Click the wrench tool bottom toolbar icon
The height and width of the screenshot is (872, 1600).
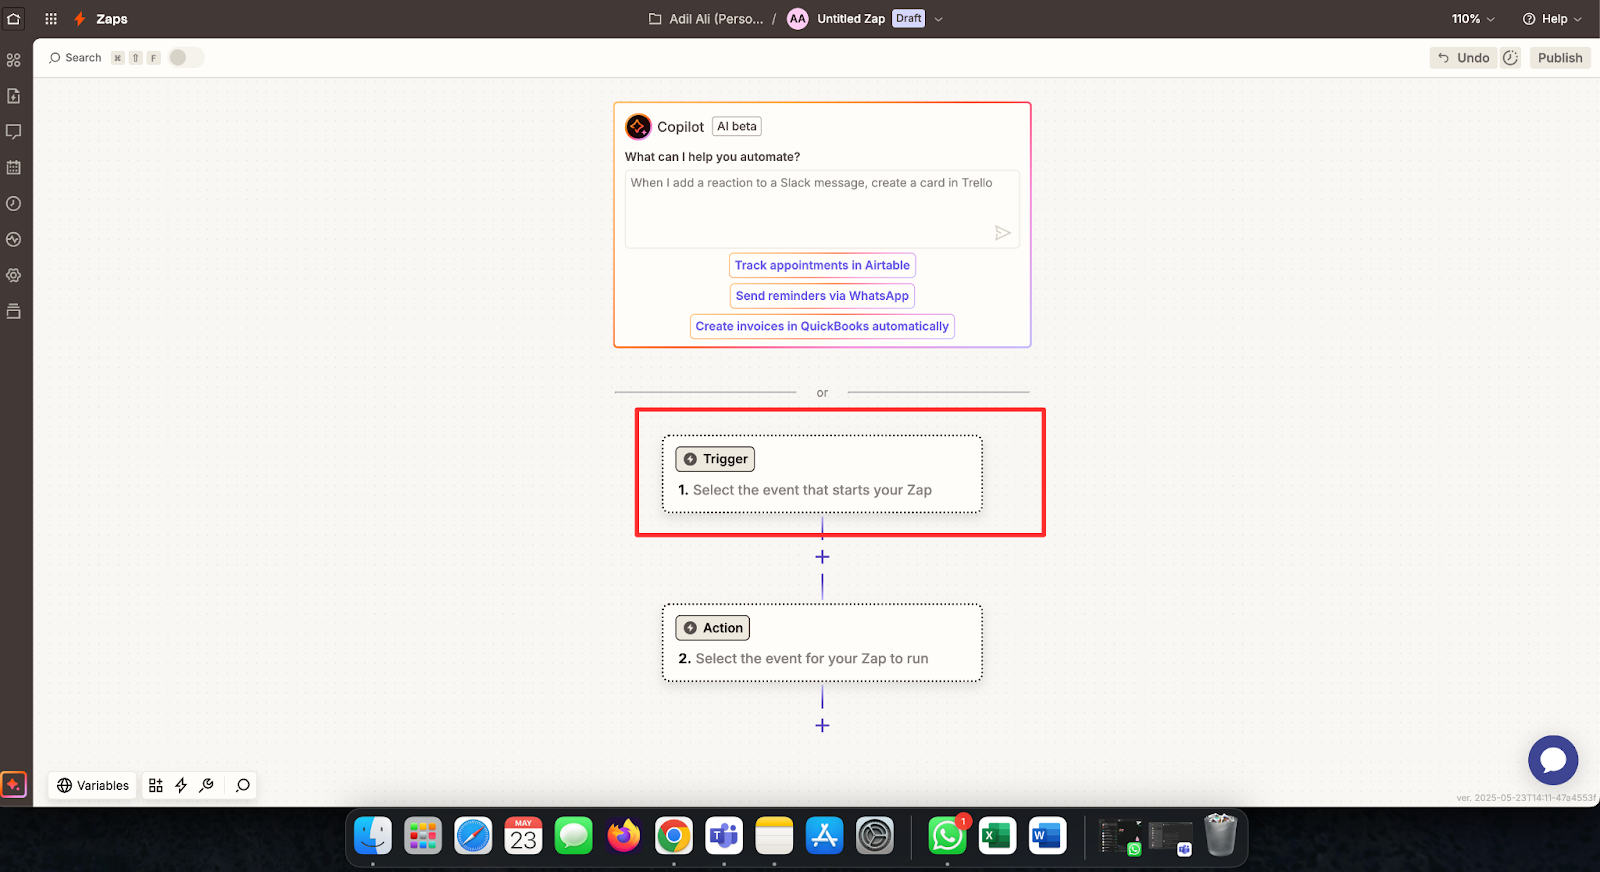coord(207,785)
